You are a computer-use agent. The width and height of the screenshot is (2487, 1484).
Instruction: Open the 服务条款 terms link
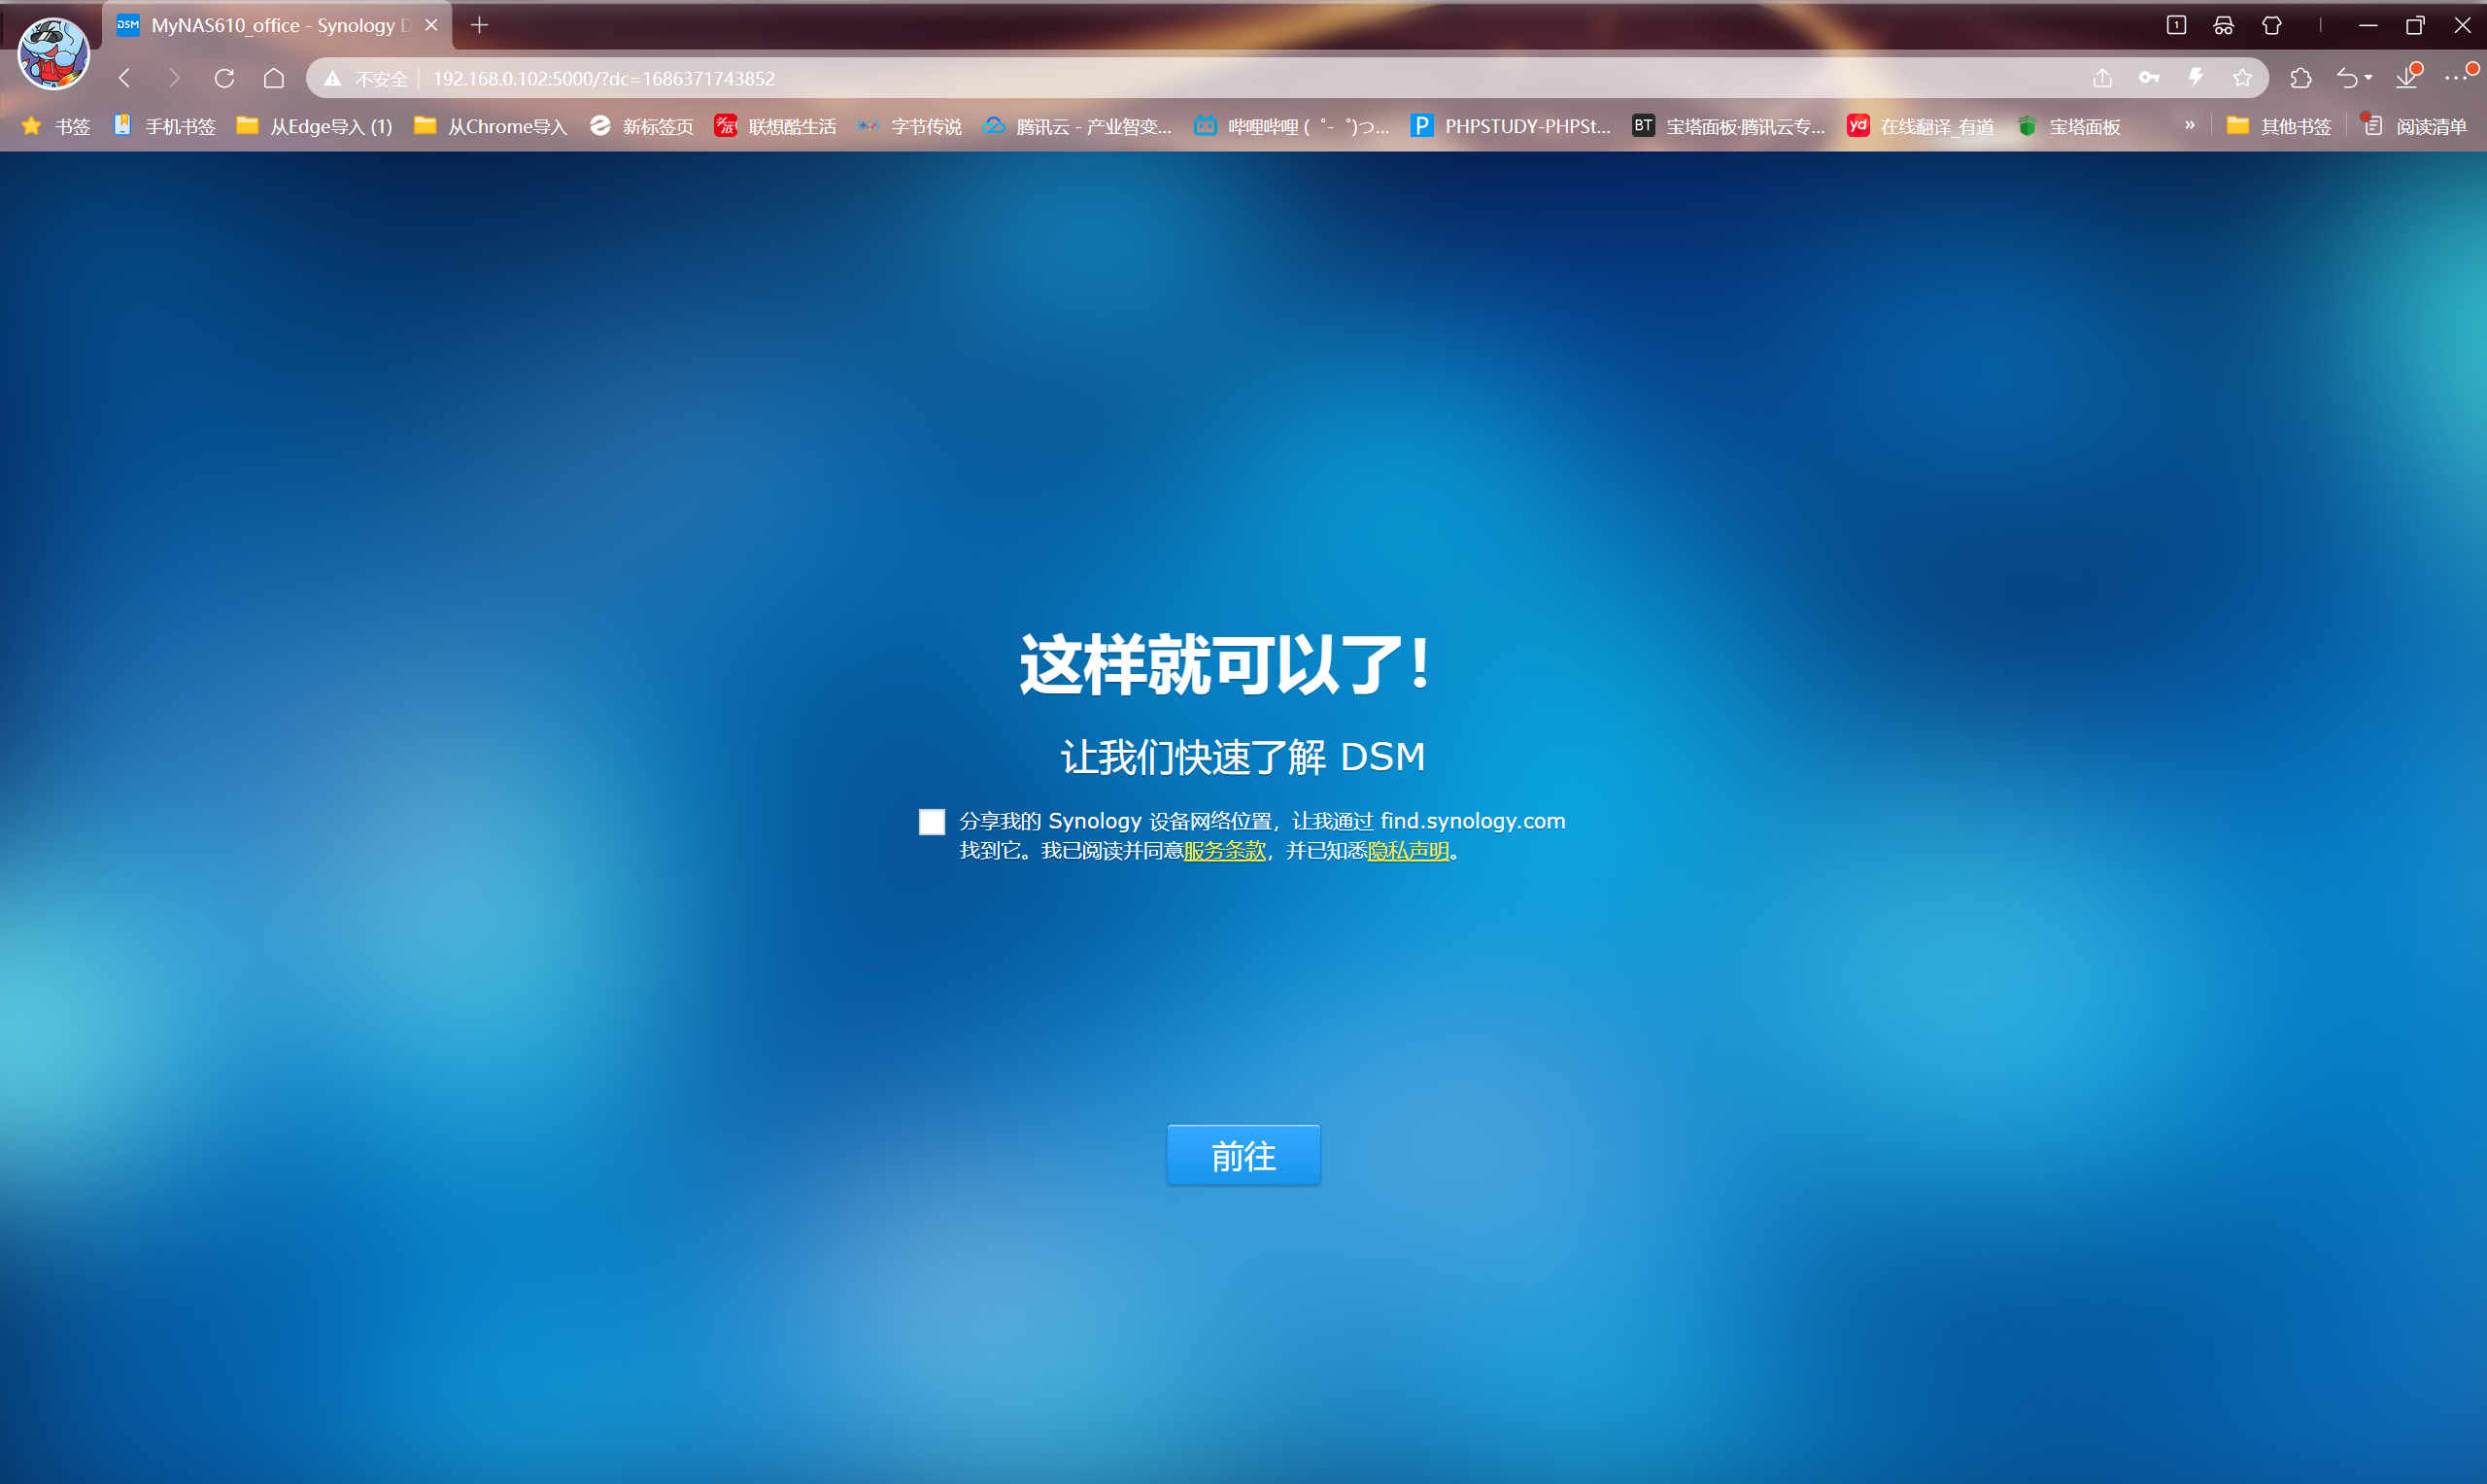click(1225, 850)
